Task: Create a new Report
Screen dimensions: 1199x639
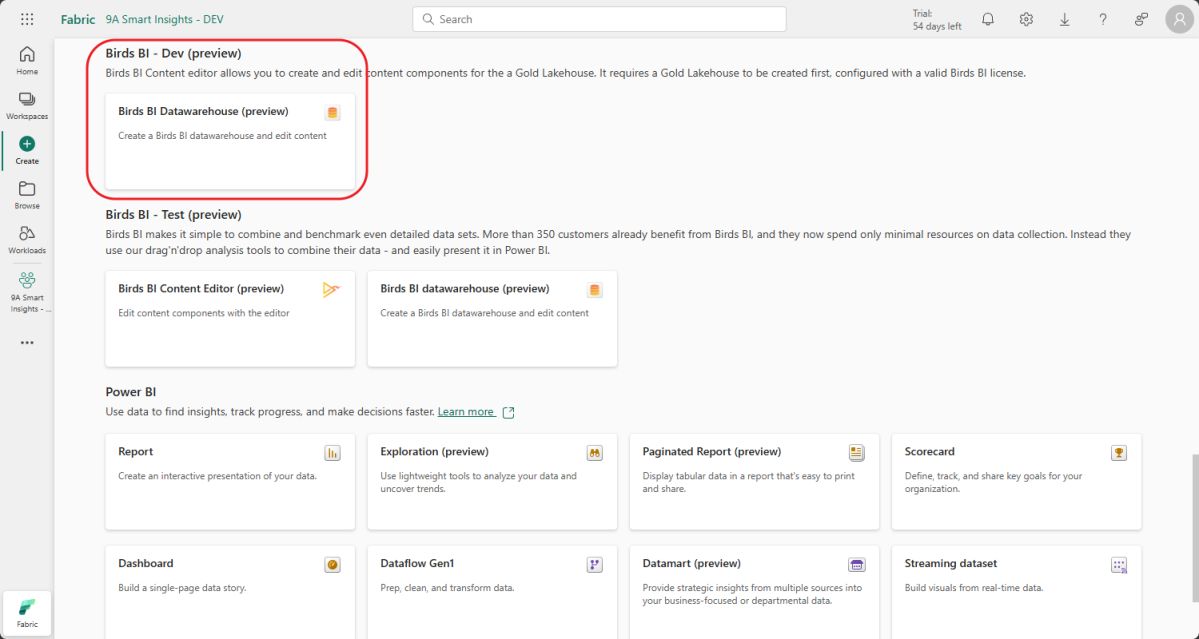Action: tap(230, 482)
